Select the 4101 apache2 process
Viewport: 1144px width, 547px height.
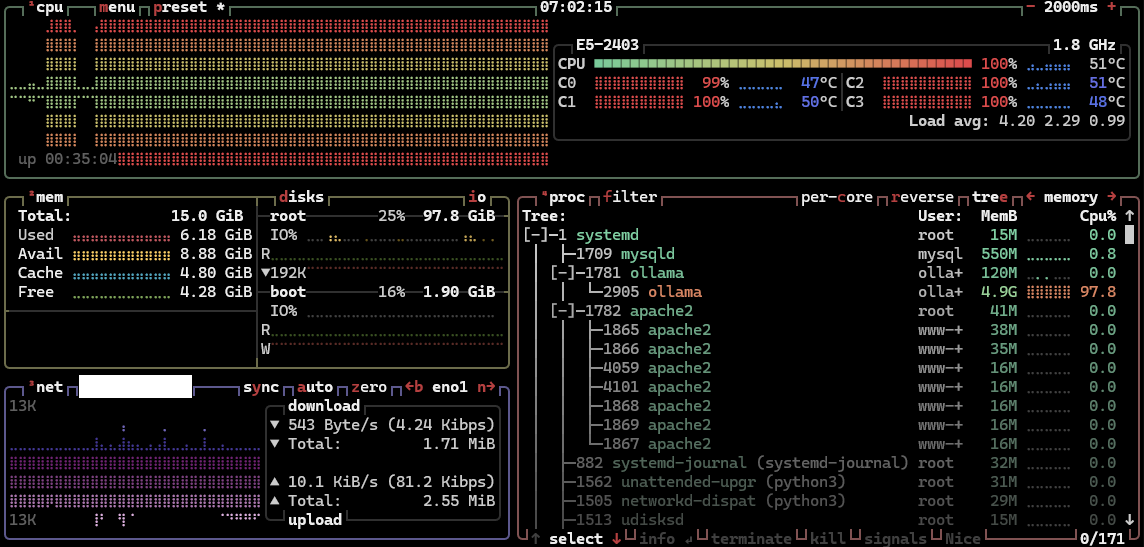(820, 387)
